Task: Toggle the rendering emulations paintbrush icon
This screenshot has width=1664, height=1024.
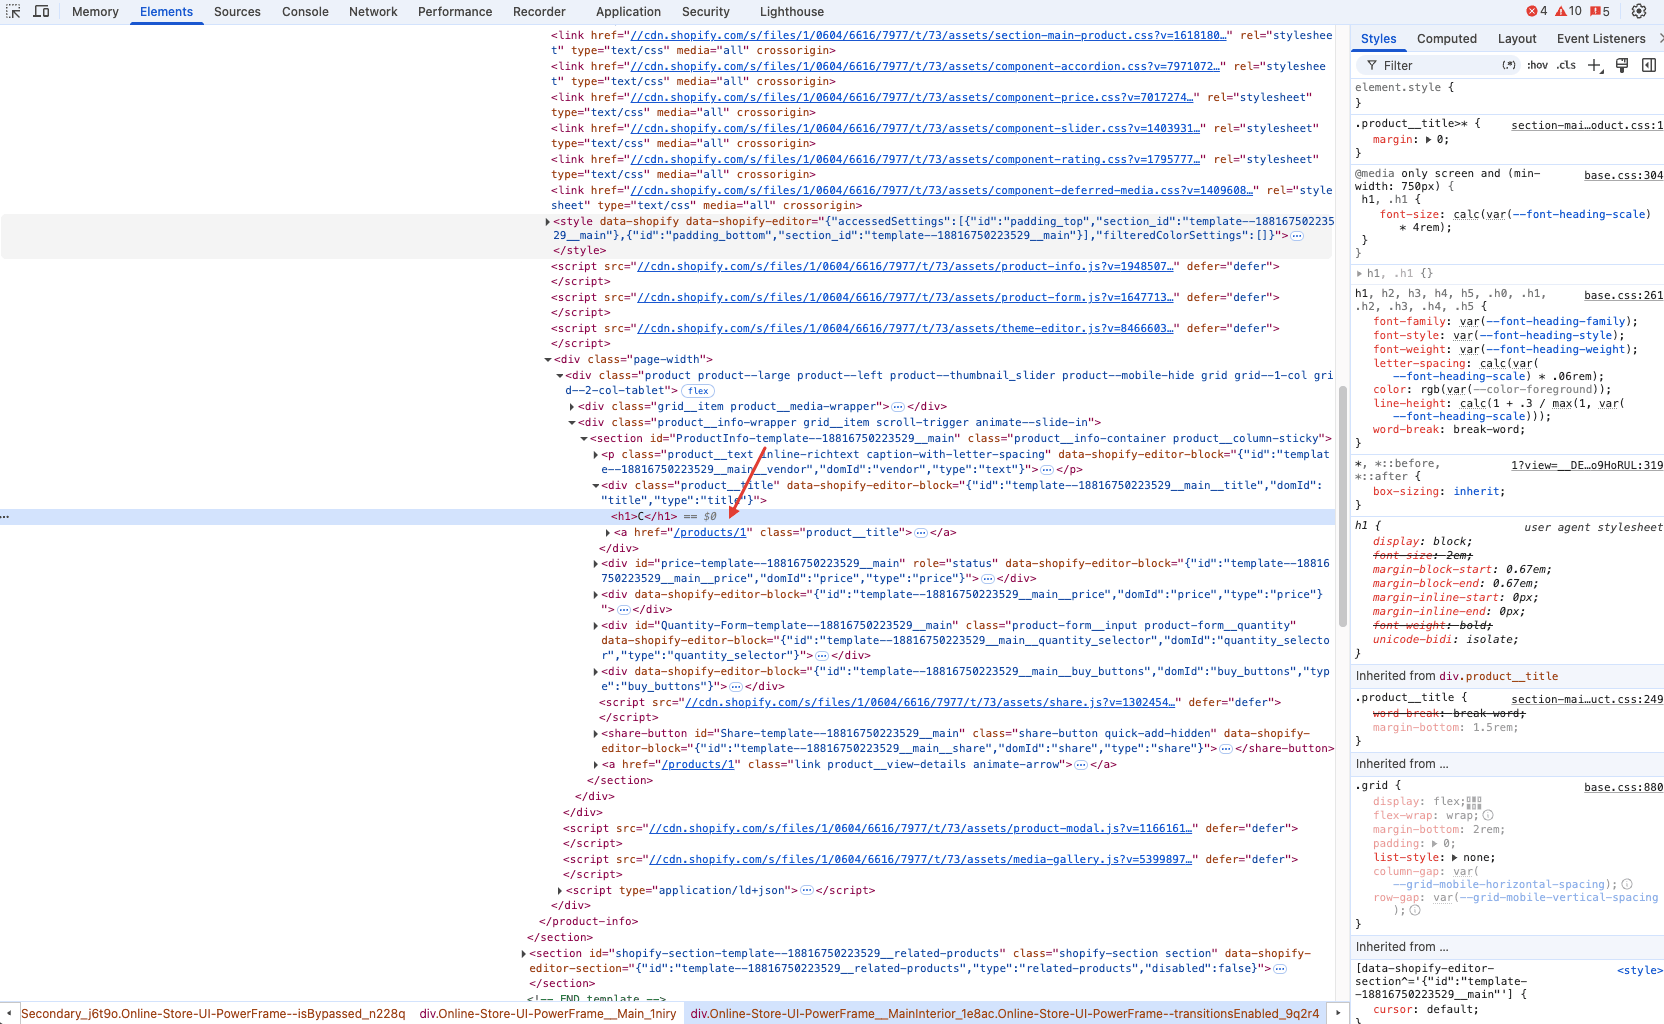Action: point(1622,65)
